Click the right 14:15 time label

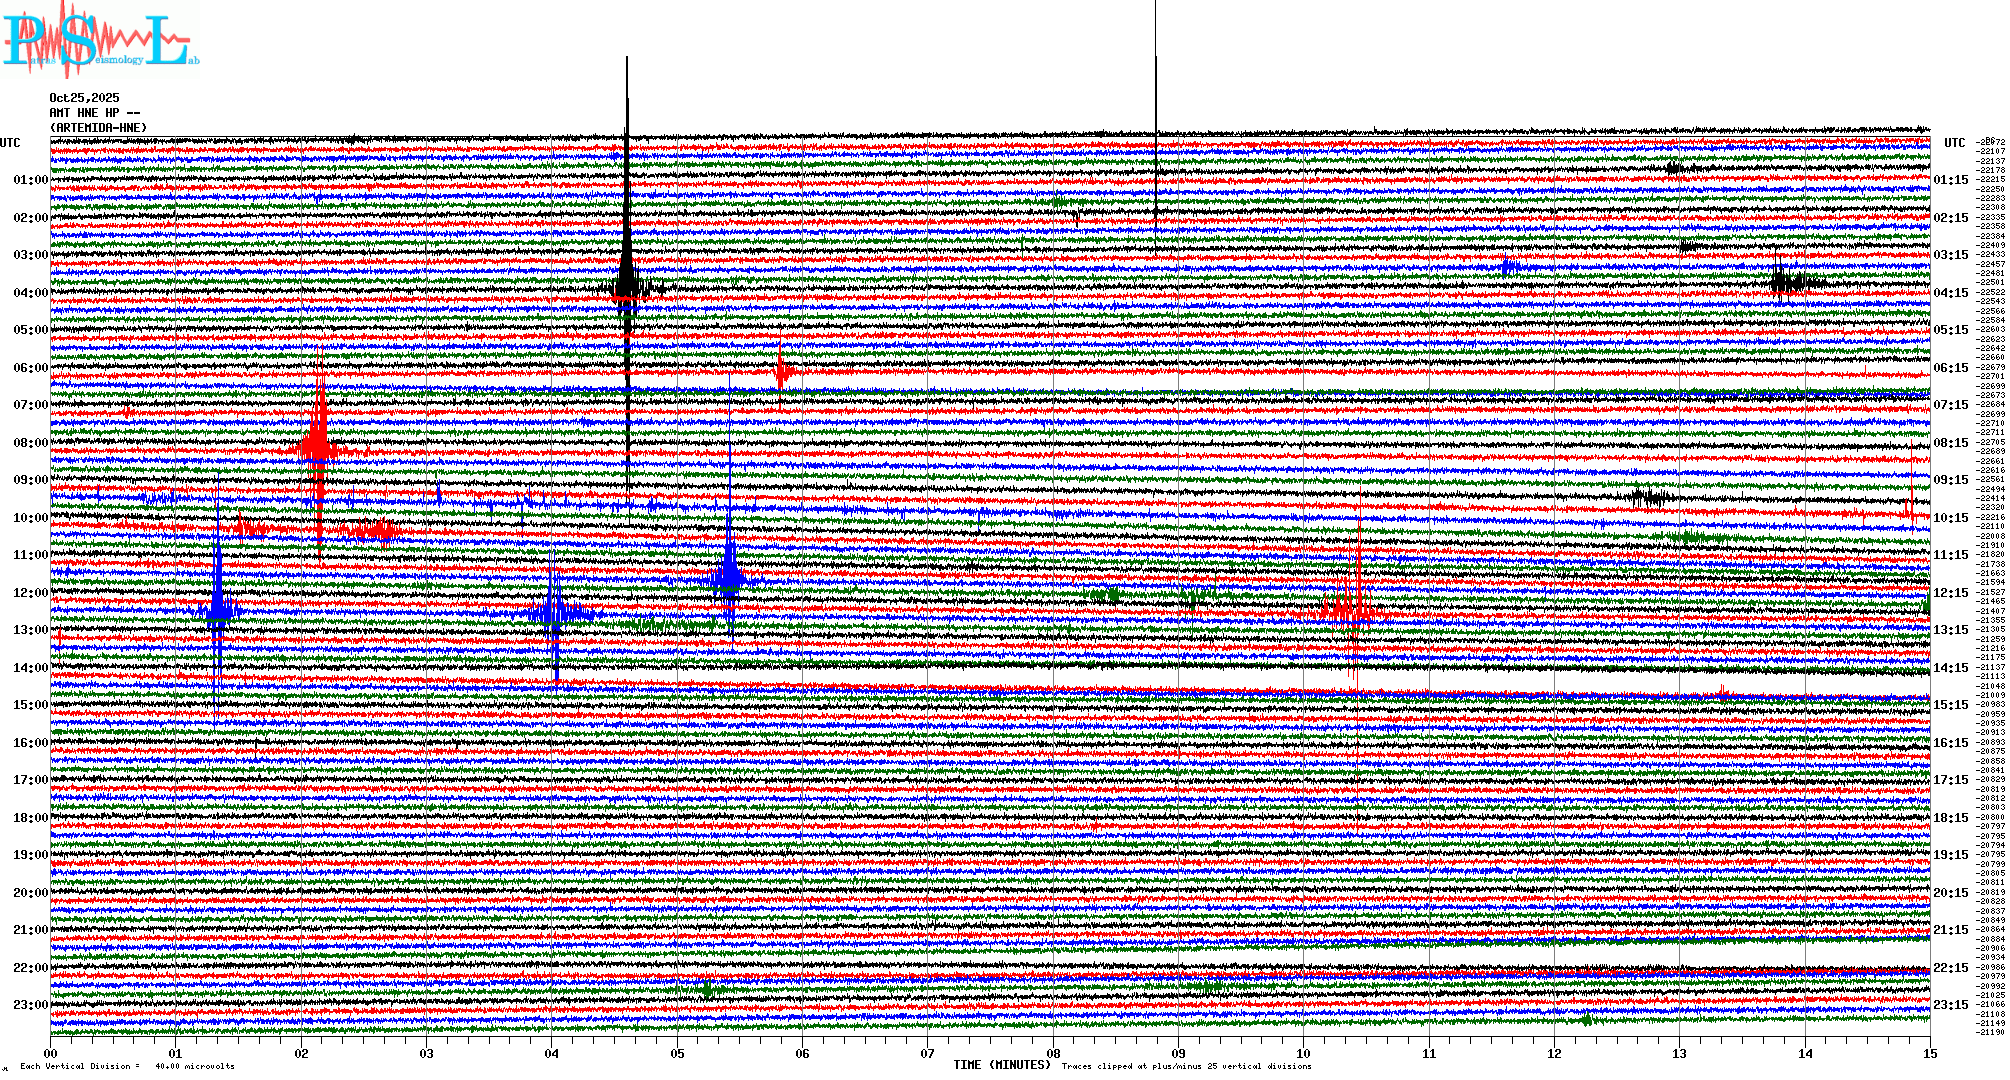coord(1950,668)
